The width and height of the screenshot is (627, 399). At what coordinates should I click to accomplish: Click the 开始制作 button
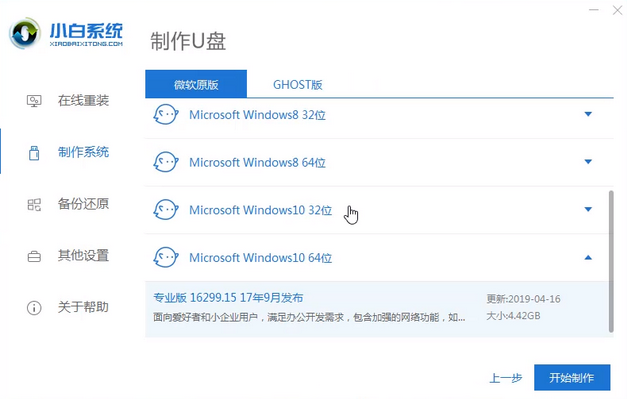coord(572,377)
